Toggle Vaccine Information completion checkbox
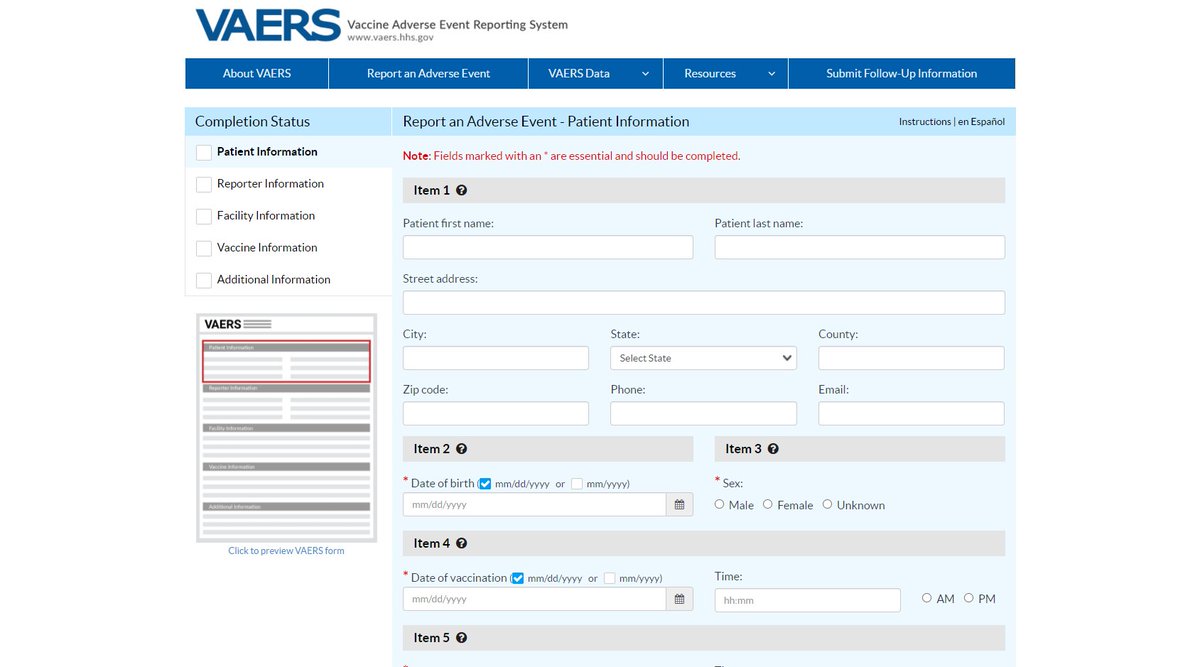 tap(204, 248)
